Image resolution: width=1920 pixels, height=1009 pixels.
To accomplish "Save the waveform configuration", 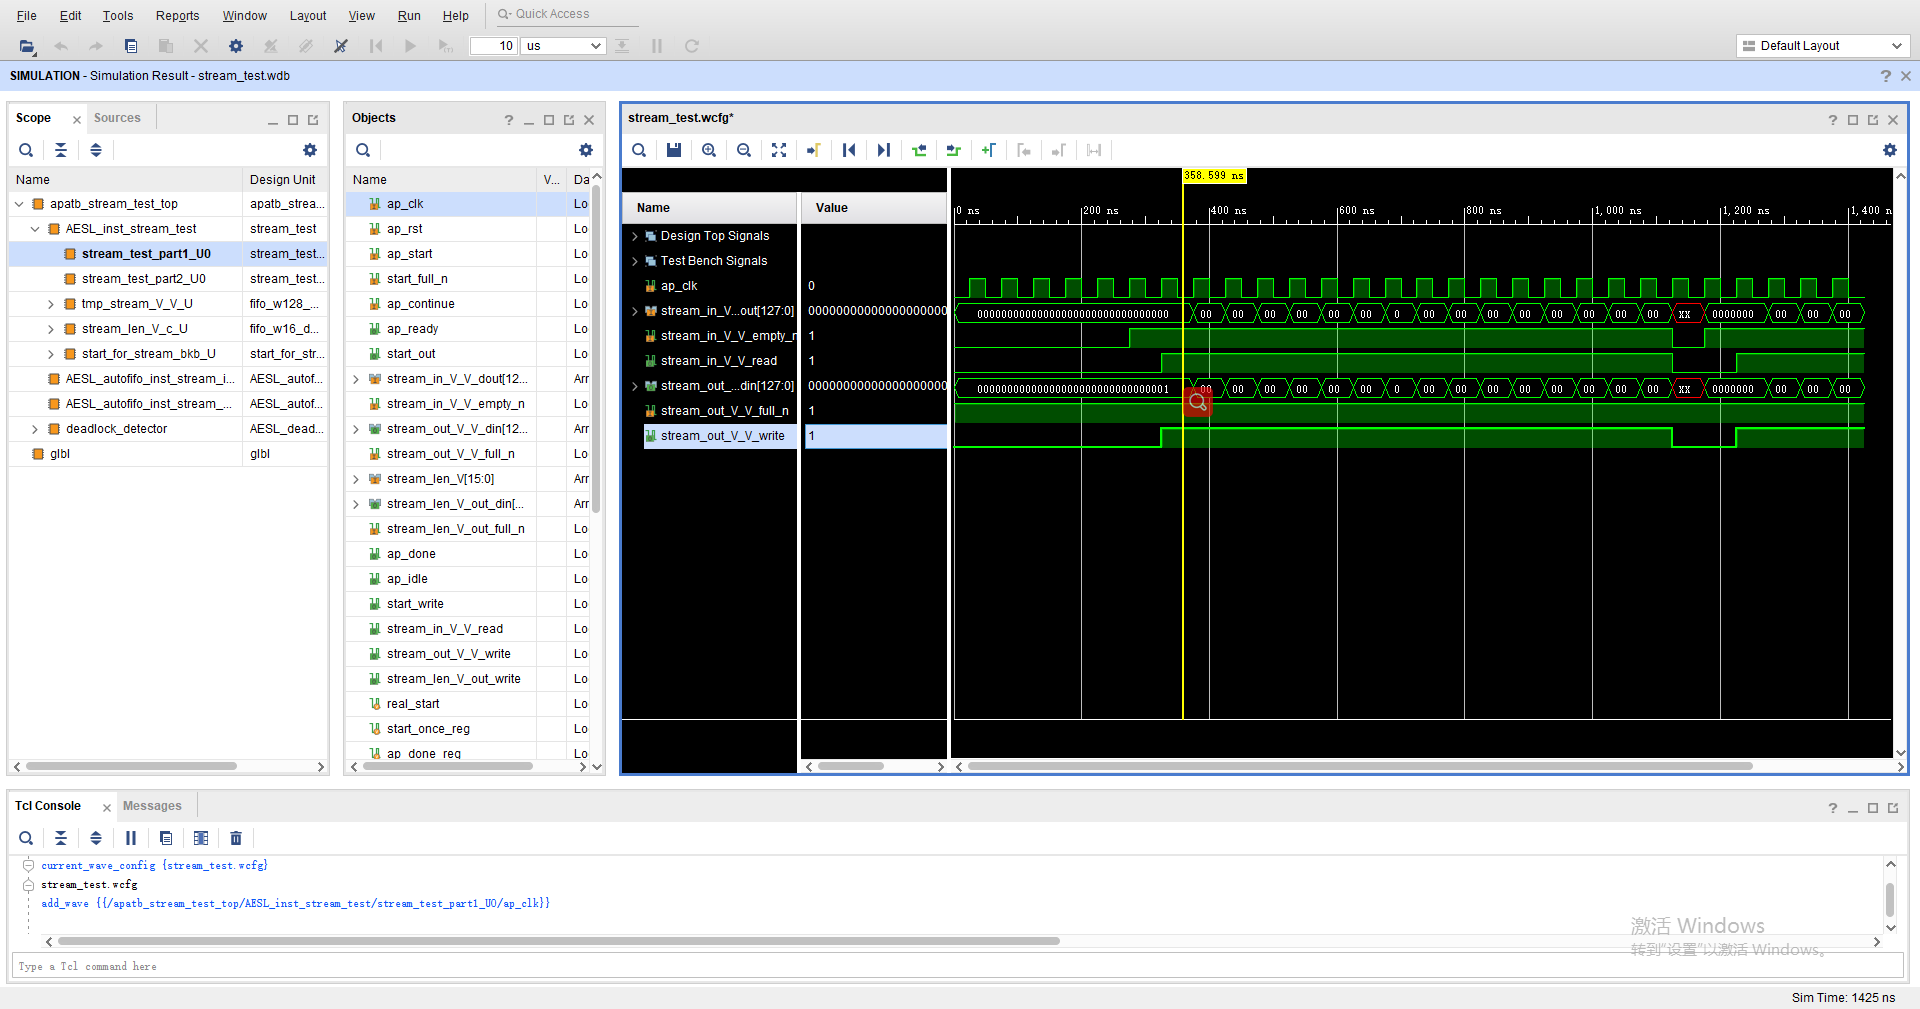I will tap(674, 150).
